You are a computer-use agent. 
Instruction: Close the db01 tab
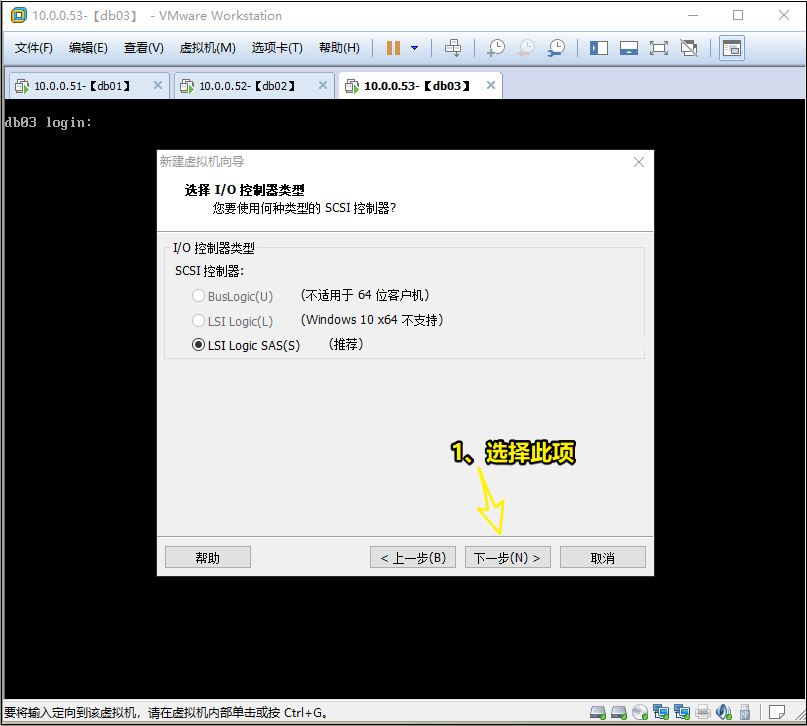[158, 85]
